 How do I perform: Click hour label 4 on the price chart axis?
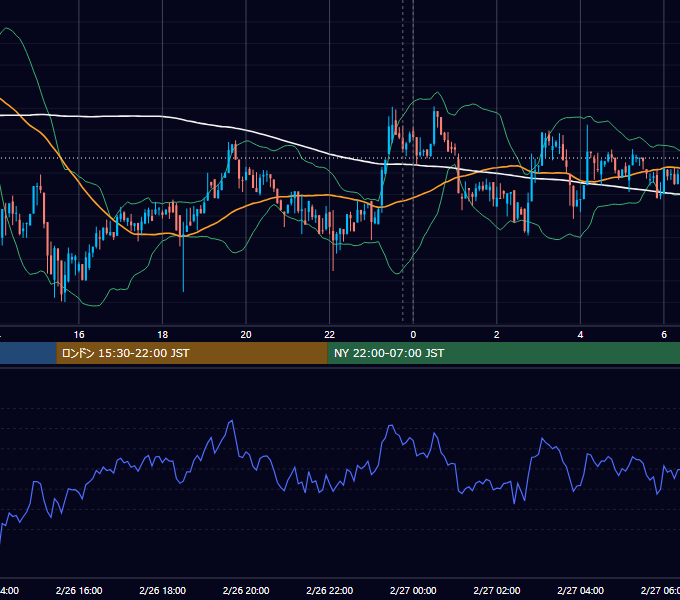[x=580, y=335]
